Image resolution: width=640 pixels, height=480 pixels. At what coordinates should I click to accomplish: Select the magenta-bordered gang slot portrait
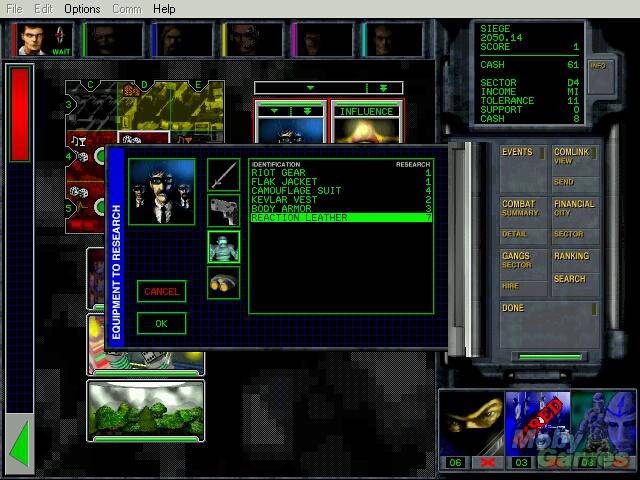(323, 40)
